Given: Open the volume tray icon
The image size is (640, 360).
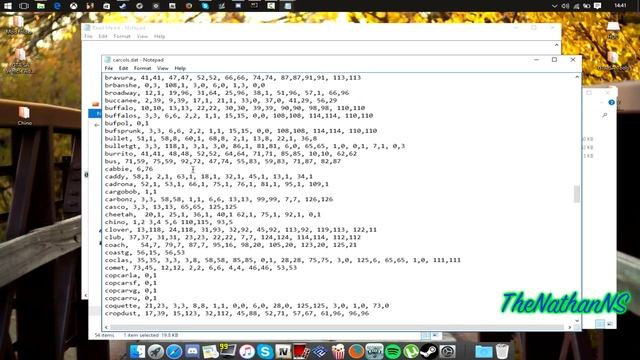Looking at the screenshot, I should click(x=565, y=6).
